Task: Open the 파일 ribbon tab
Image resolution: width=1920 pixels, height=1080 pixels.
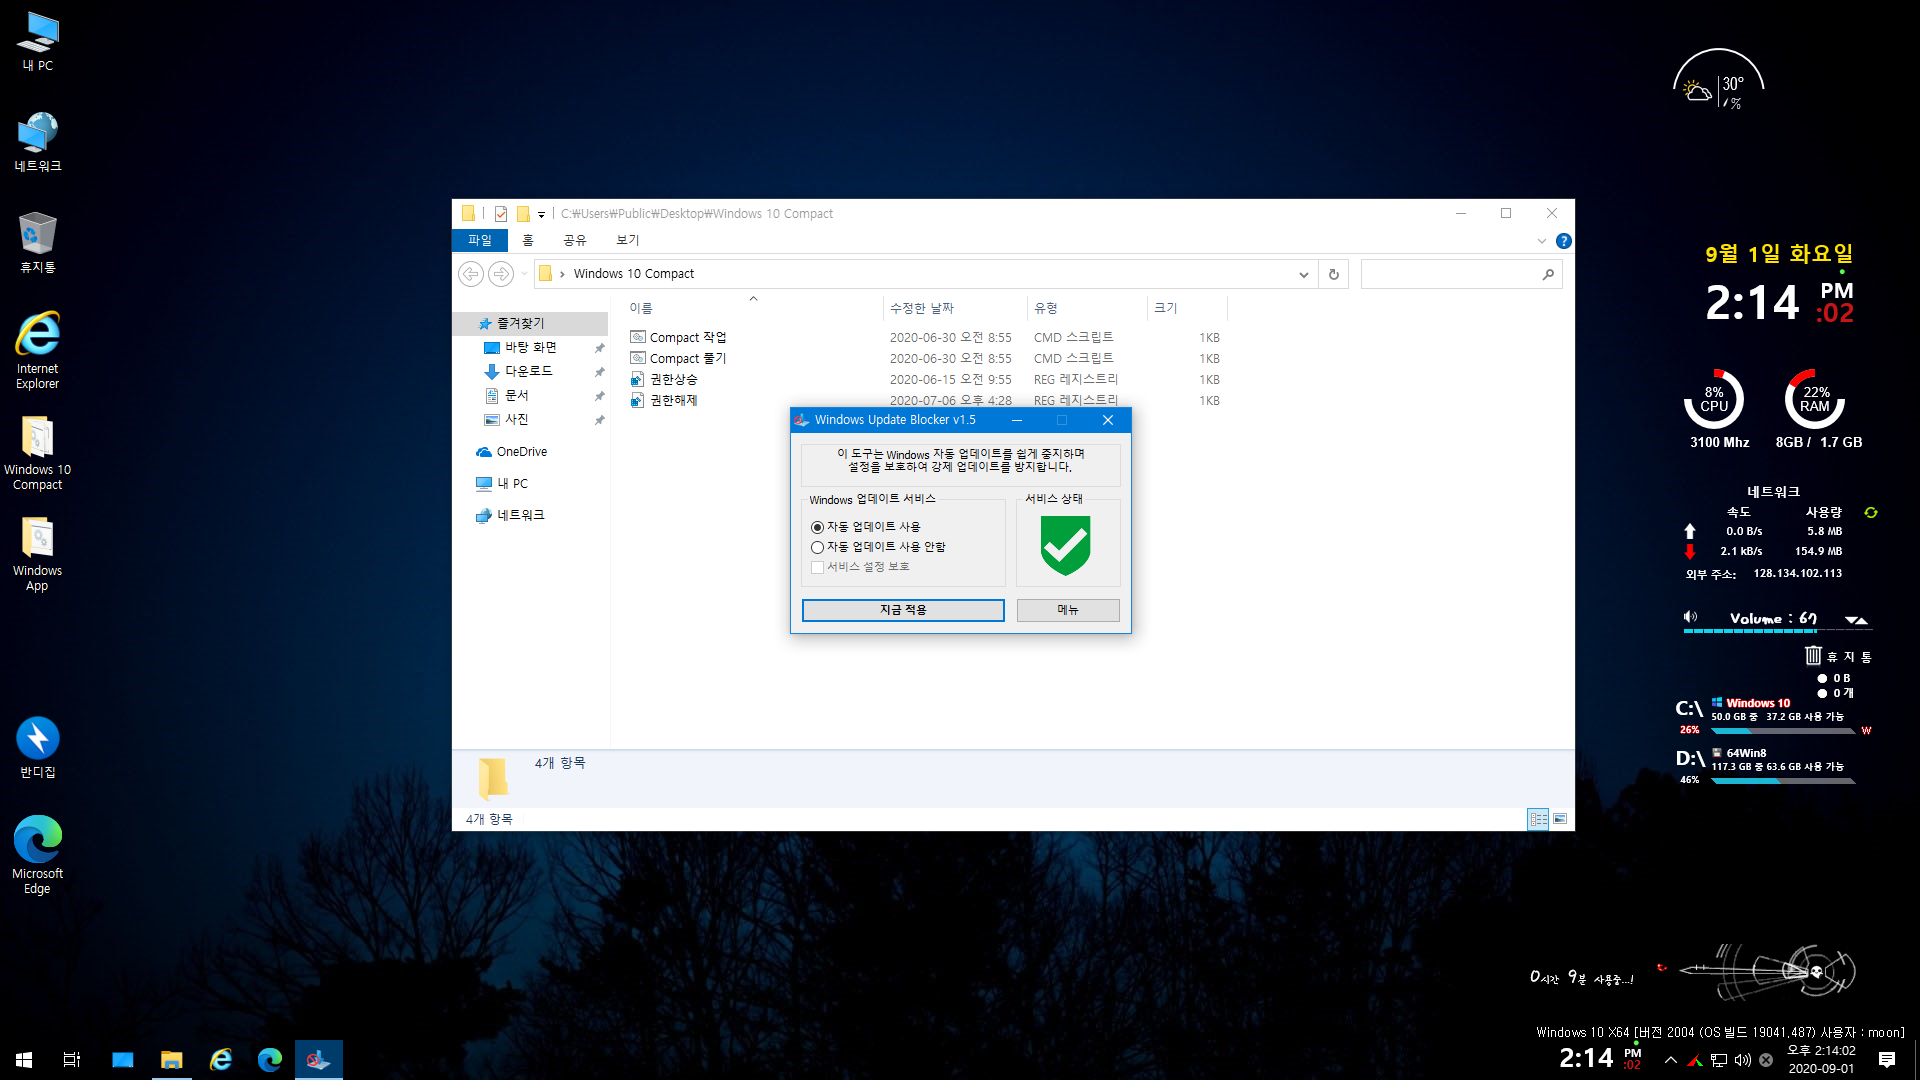Action: (480, 240)
